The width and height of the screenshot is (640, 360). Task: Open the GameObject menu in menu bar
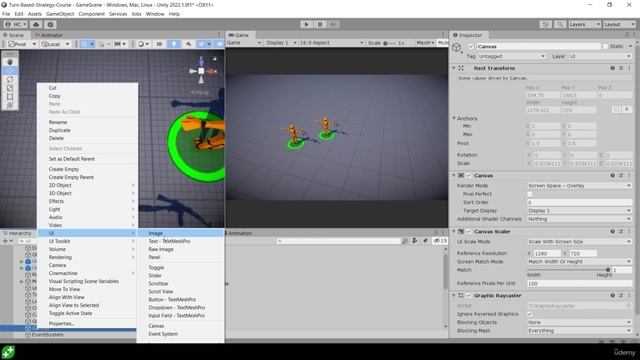[x=60, y=14]
